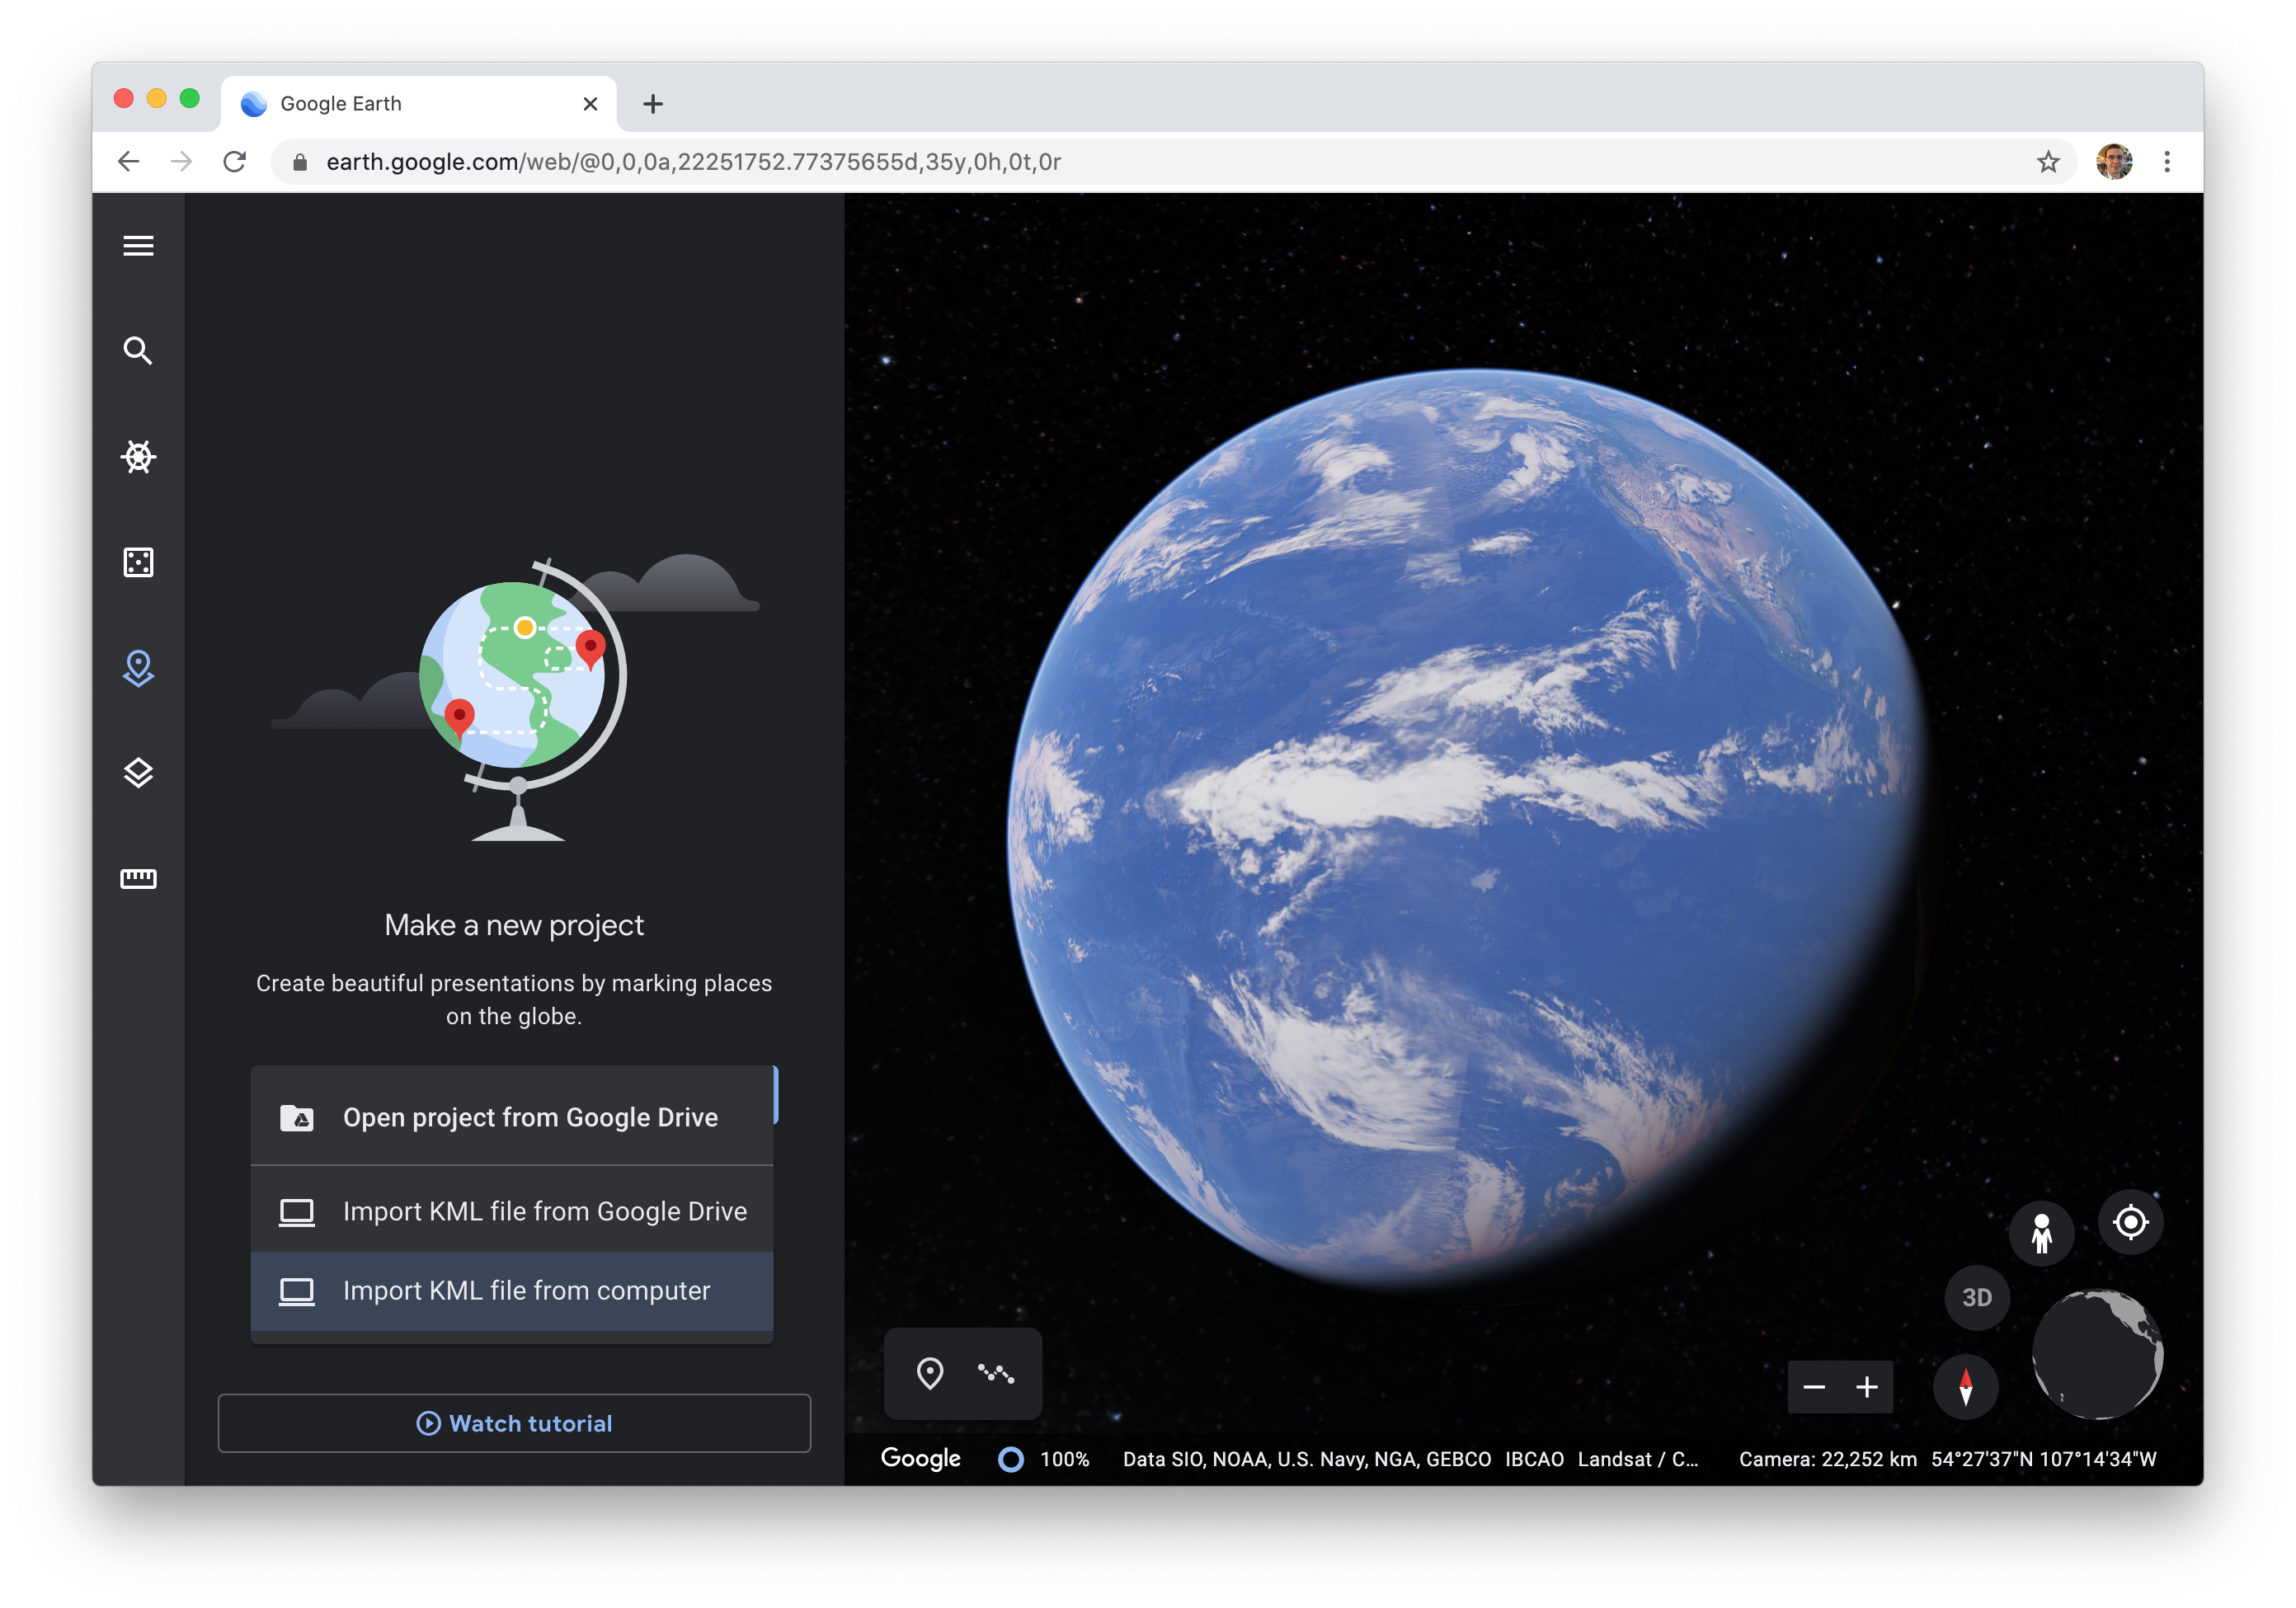Image resolution: width=2296 pixels, height=1608 pixels.
Task: Toggle the location marker tool
Action: click(930, 1371)
